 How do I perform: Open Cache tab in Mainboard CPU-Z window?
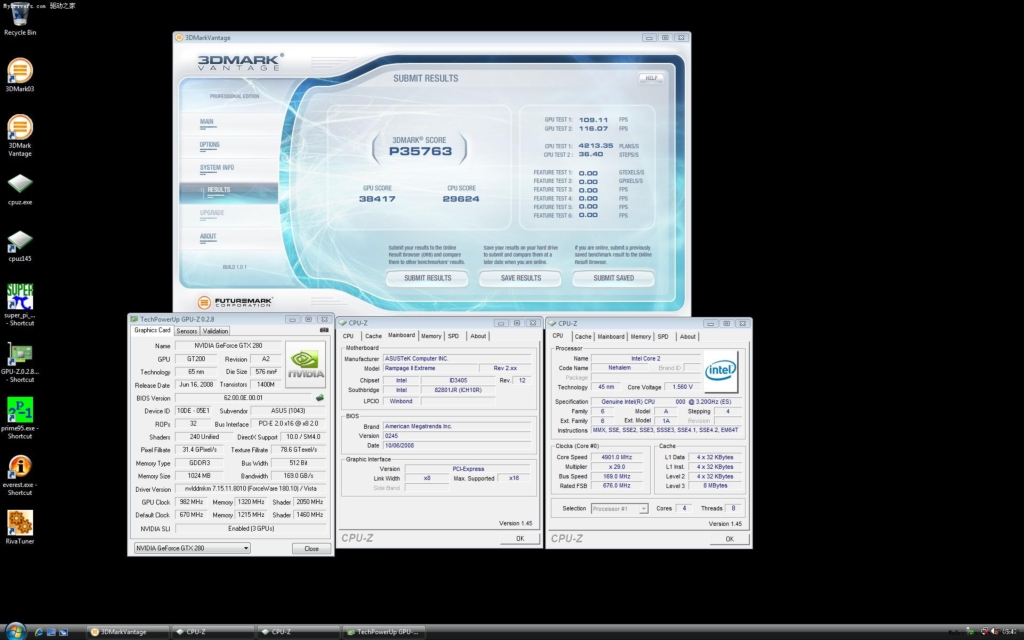374,336
